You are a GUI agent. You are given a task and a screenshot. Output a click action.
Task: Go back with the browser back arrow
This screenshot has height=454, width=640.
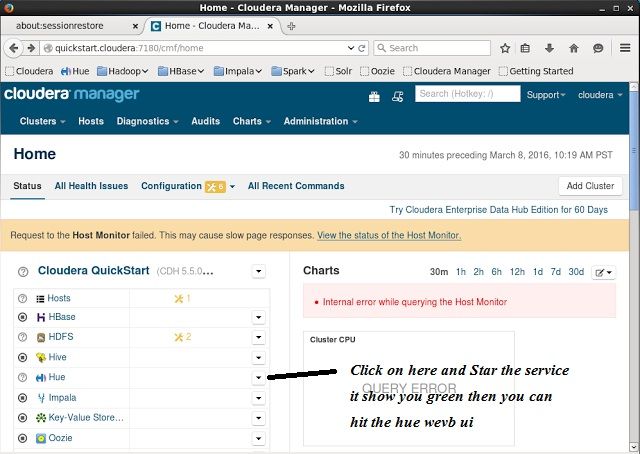coord(13,48)
